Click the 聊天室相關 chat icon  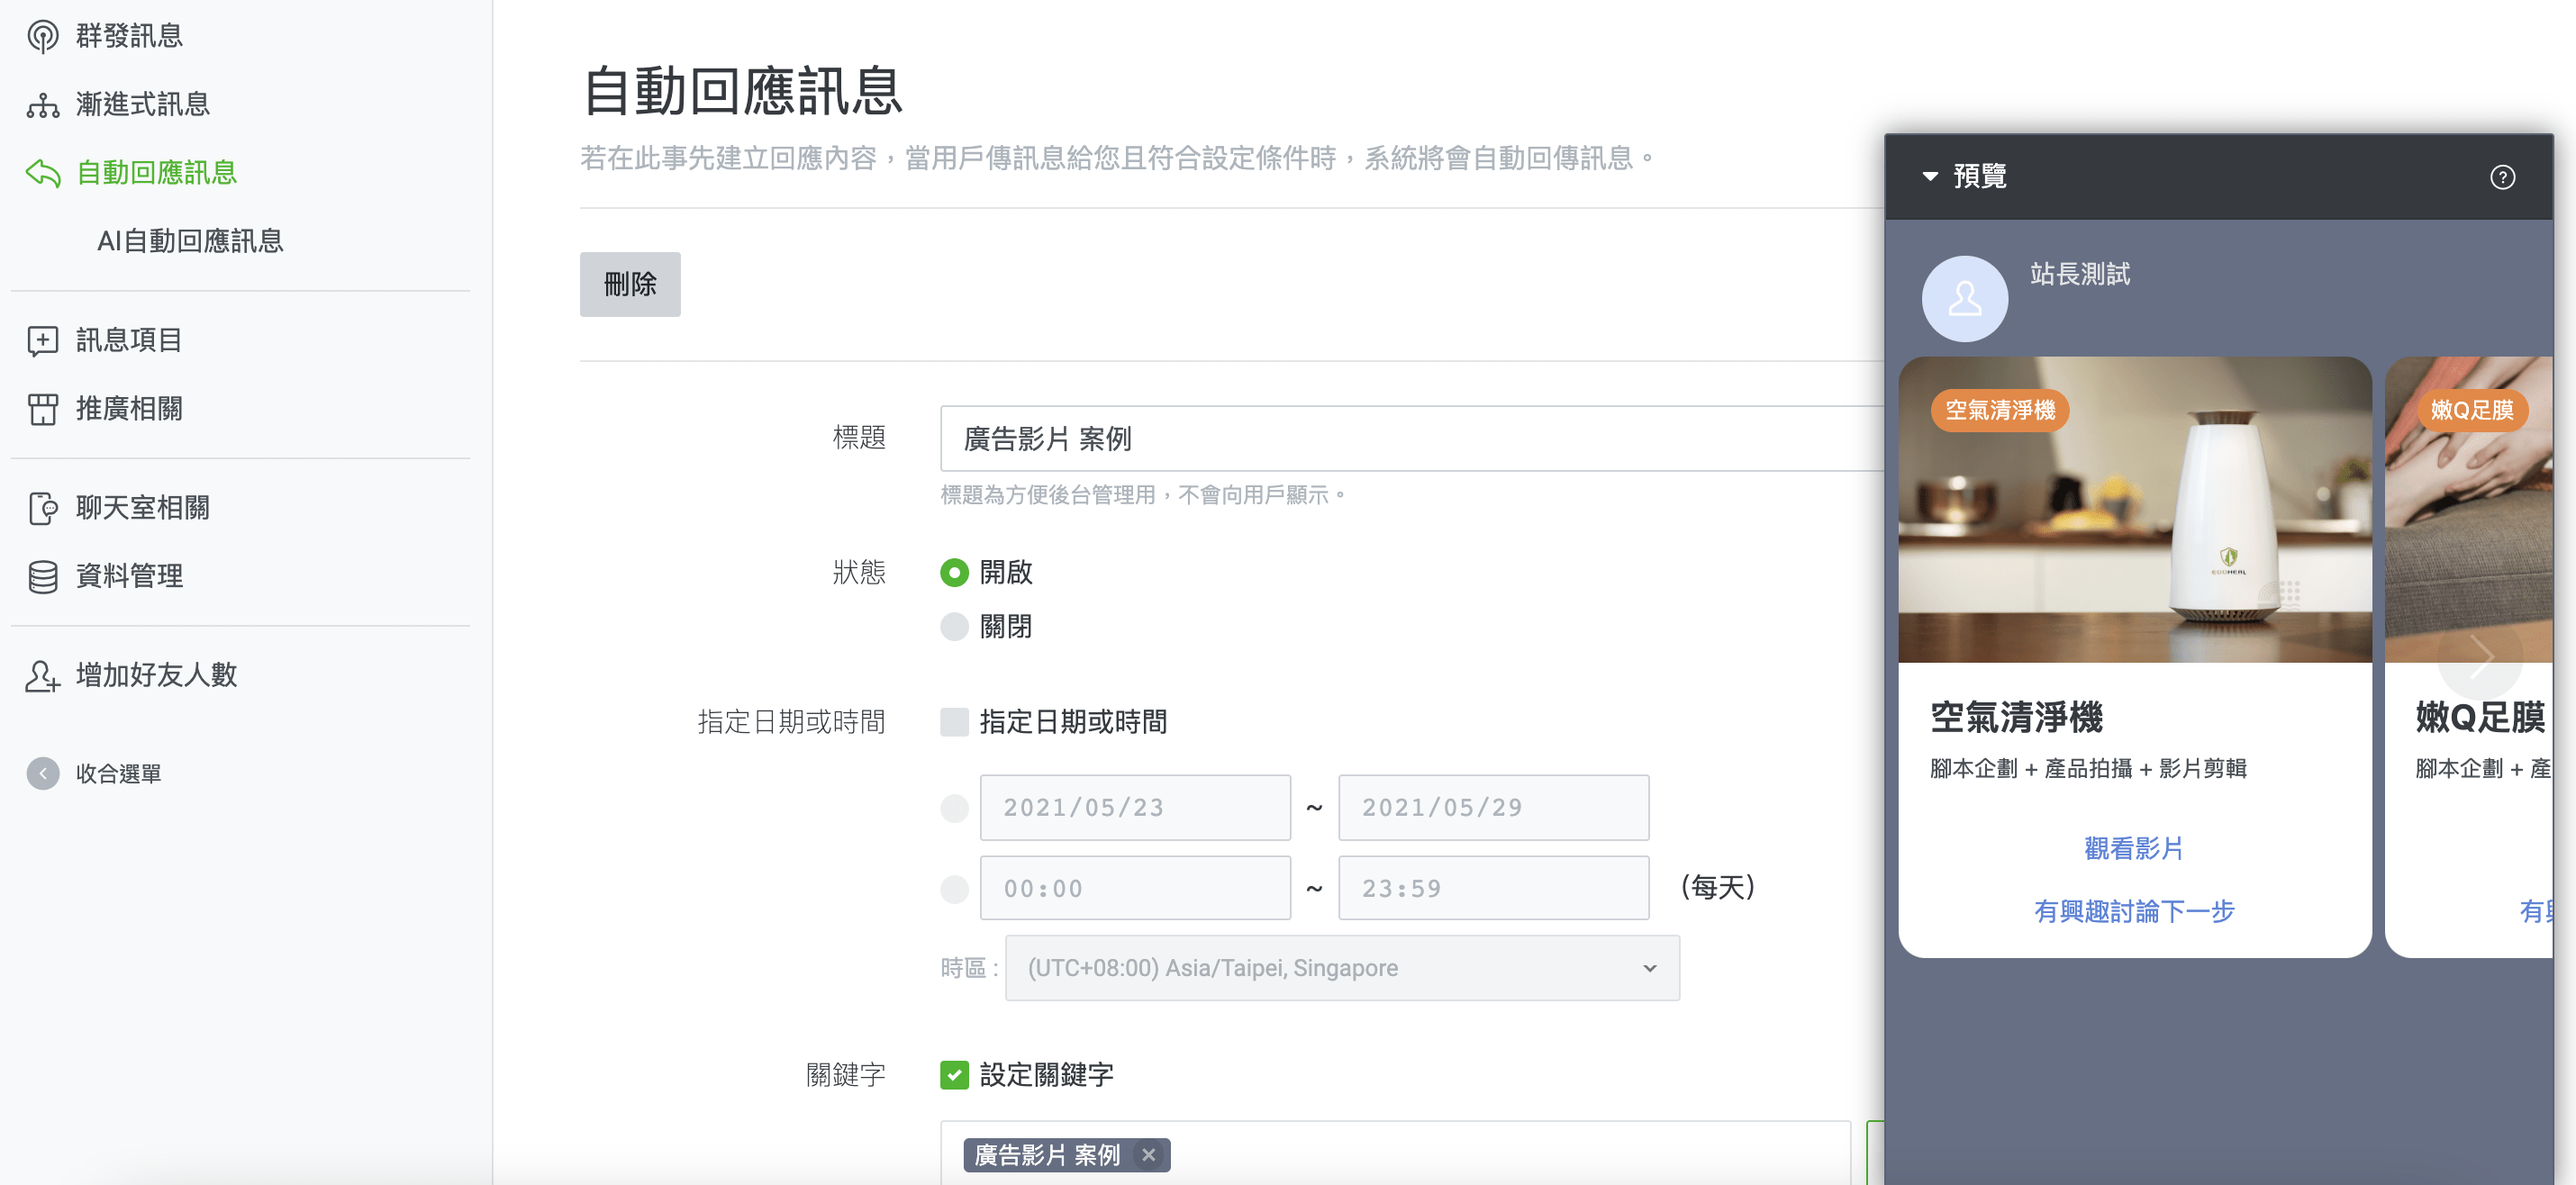coord(42,508)
